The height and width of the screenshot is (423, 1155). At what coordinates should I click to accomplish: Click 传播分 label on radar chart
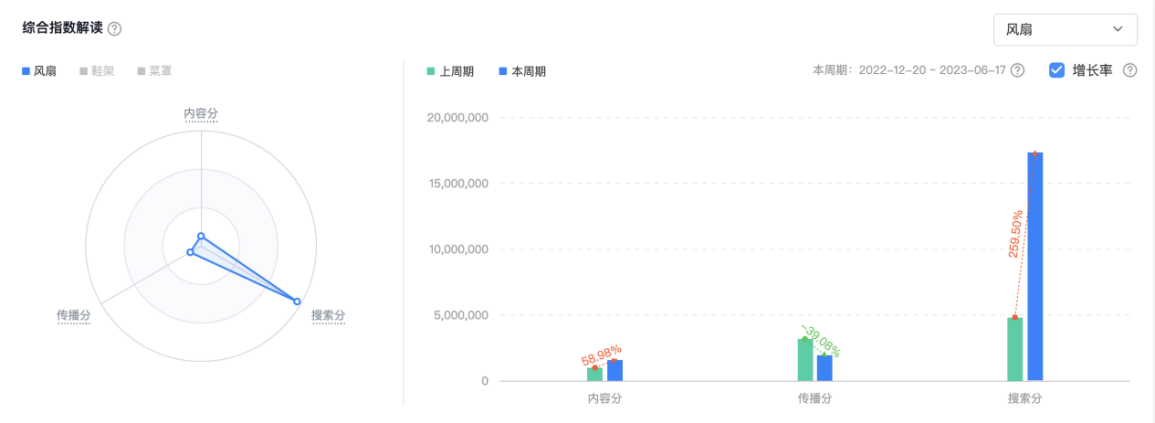(x=74, y=316)
